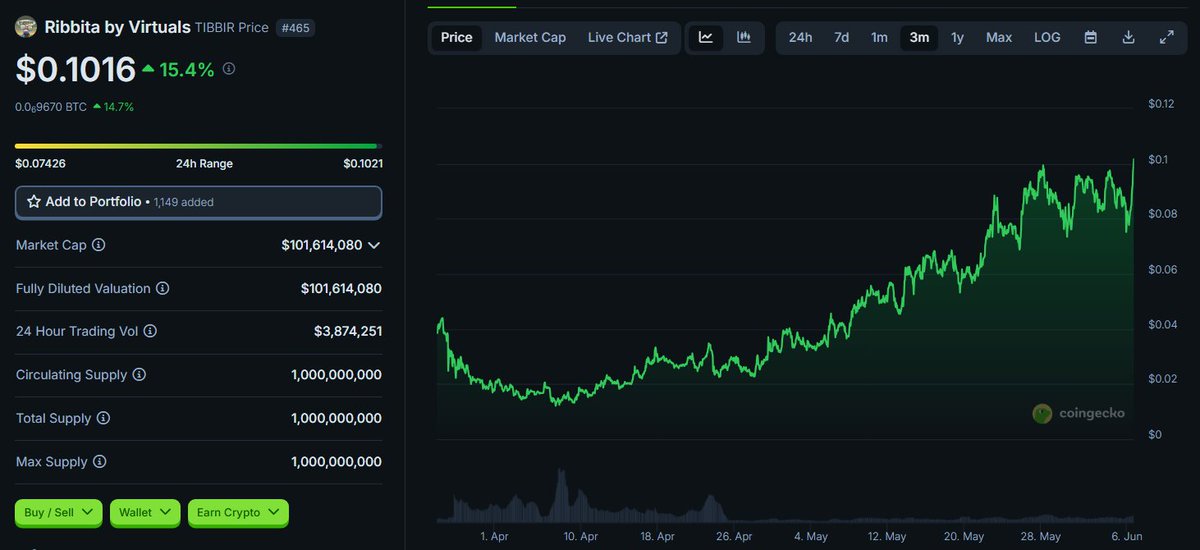Switch to line chart view icon
This screenshot has height=550, width=1200.
tap(706, 37)
